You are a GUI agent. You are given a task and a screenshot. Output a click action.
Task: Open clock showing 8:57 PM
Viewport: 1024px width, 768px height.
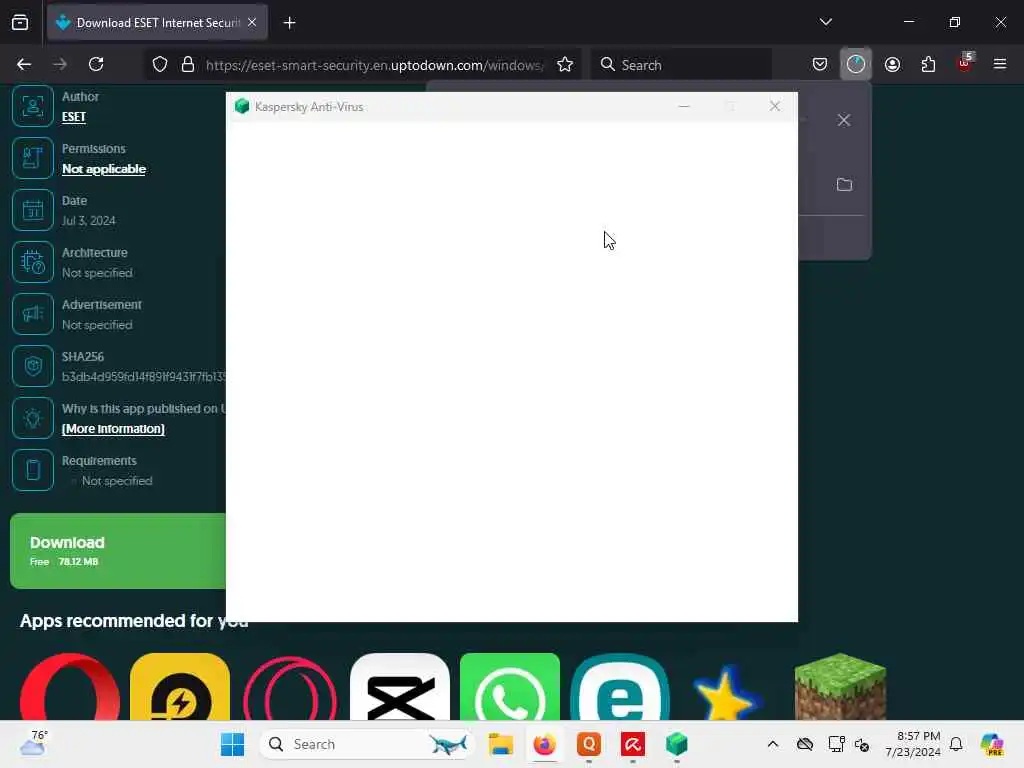pyautogui.click(x=913, y=744)
